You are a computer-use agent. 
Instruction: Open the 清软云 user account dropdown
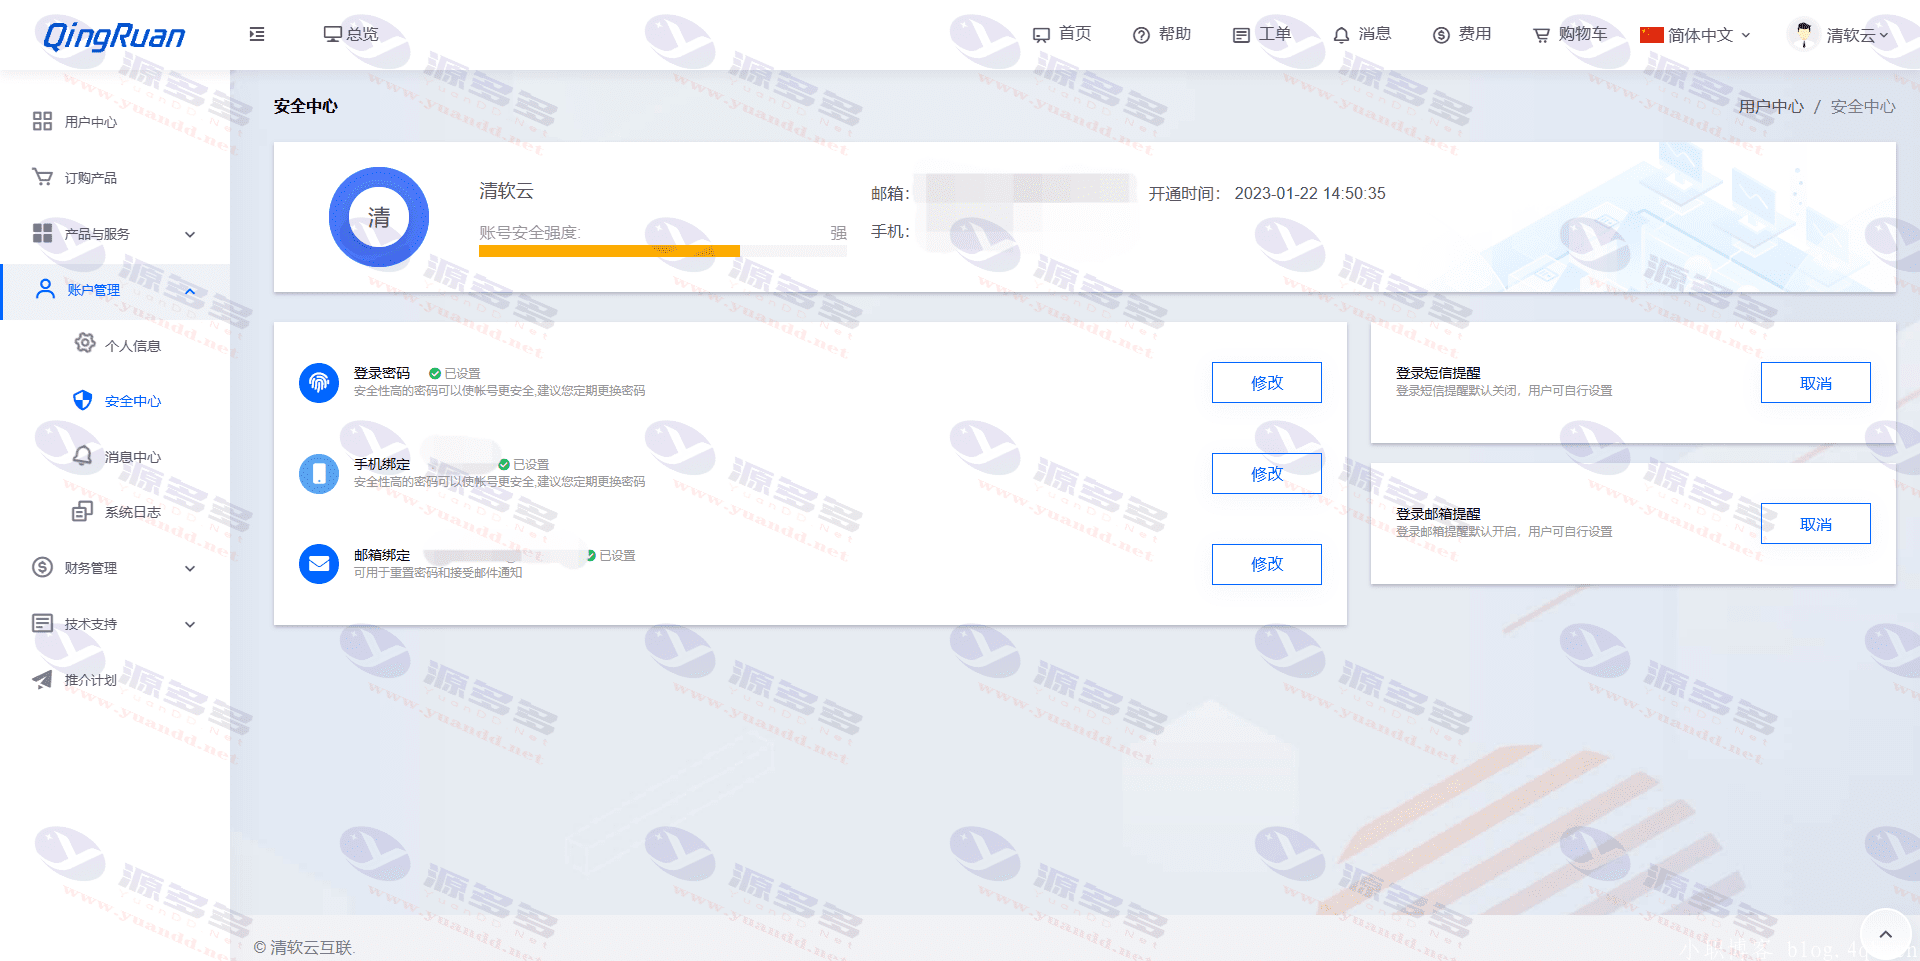click(1838, 35)
